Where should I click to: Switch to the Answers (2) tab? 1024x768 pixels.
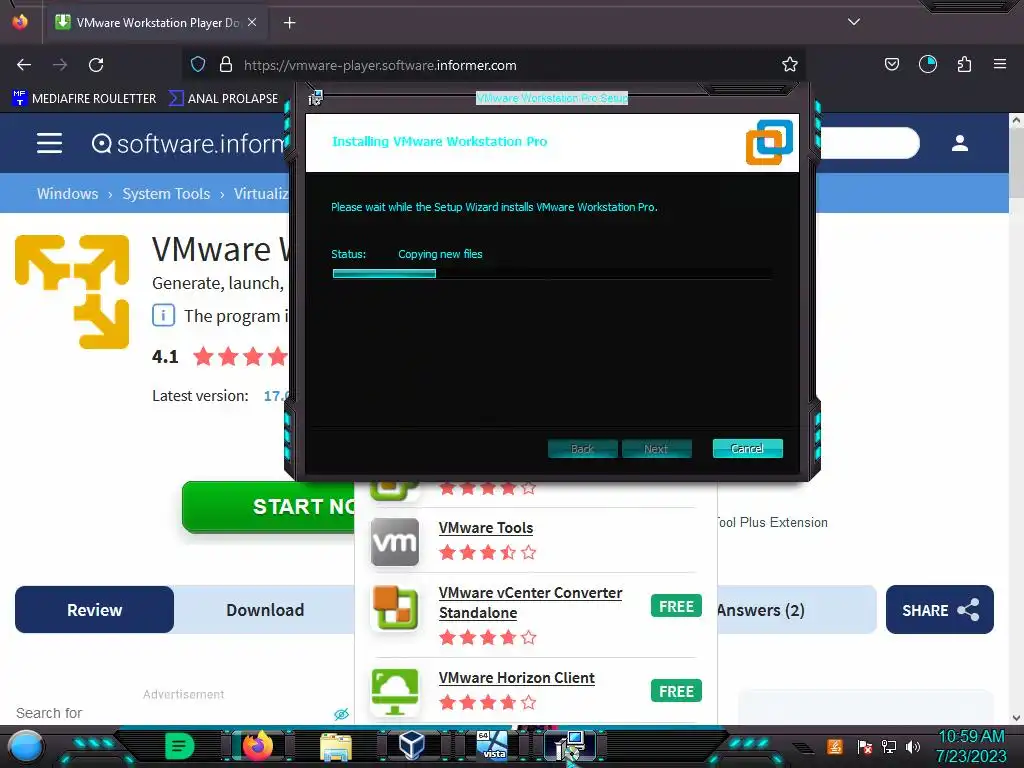pyautogui.click(x=760, y=610)
